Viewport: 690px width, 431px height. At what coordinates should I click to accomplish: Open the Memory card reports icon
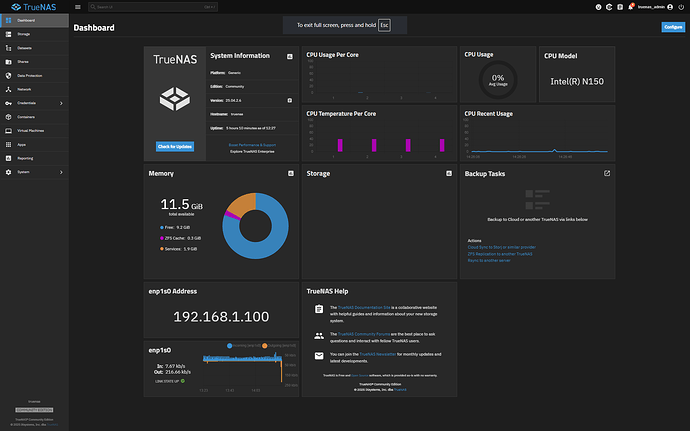point(291,173)
